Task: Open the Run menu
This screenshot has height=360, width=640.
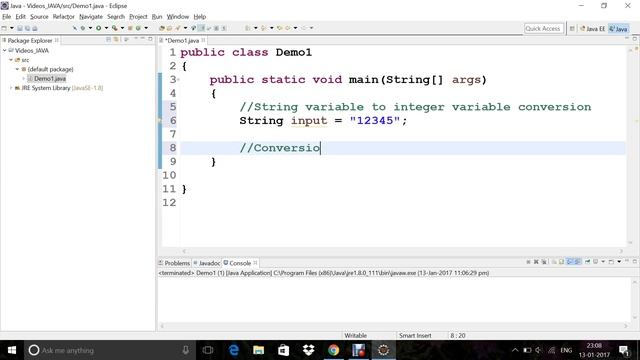Action: (157, 17)
